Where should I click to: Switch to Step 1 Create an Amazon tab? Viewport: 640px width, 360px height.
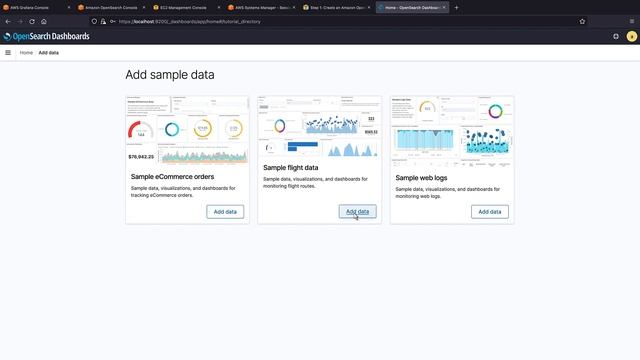pos(336,7)
